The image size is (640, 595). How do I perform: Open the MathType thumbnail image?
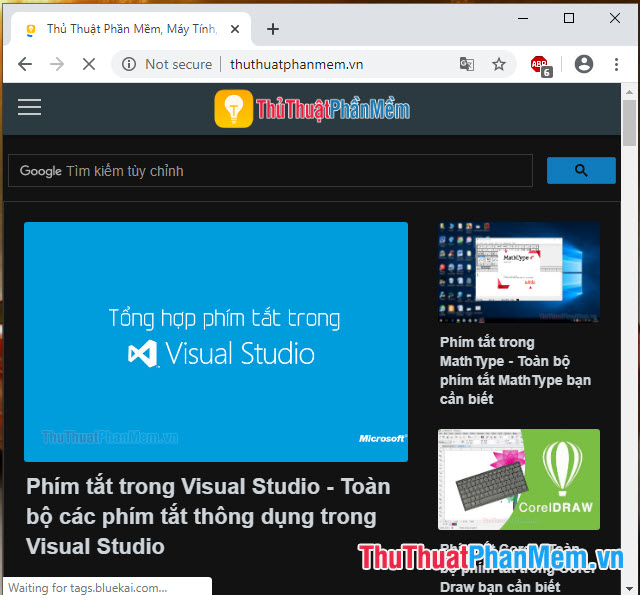519,273
